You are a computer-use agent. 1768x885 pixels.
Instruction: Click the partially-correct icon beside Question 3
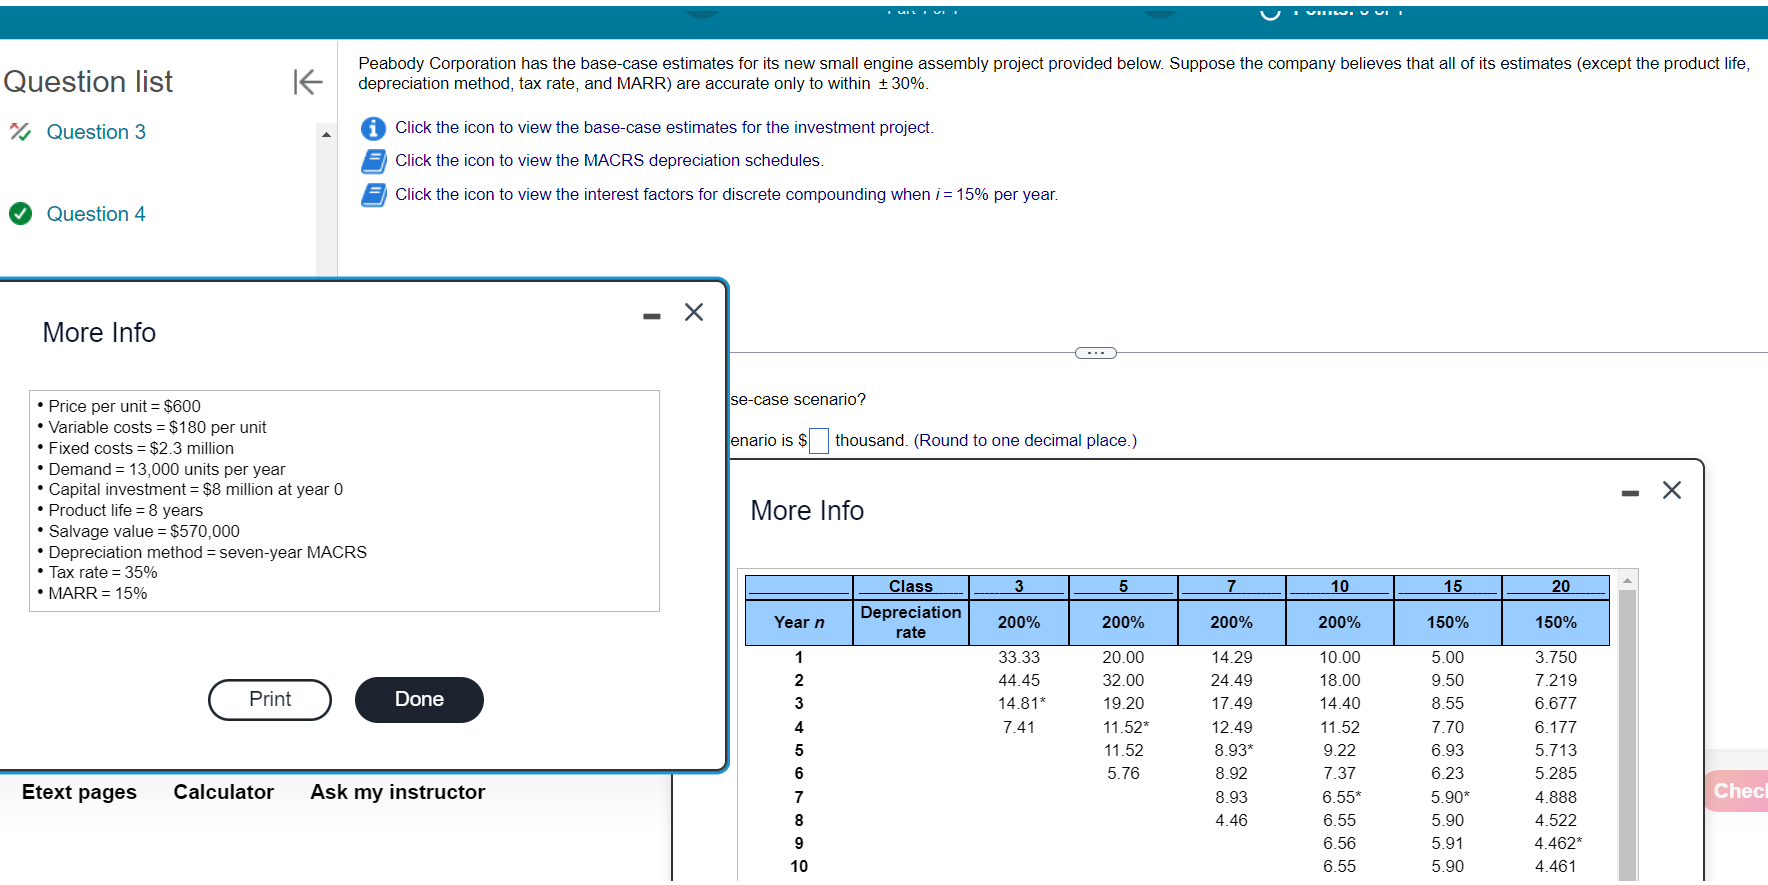coord(20,132)
